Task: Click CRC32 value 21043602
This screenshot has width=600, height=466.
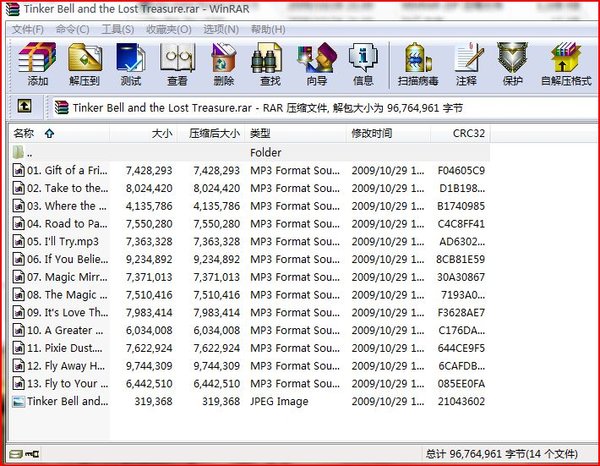Action: click(x=461, y=401)
